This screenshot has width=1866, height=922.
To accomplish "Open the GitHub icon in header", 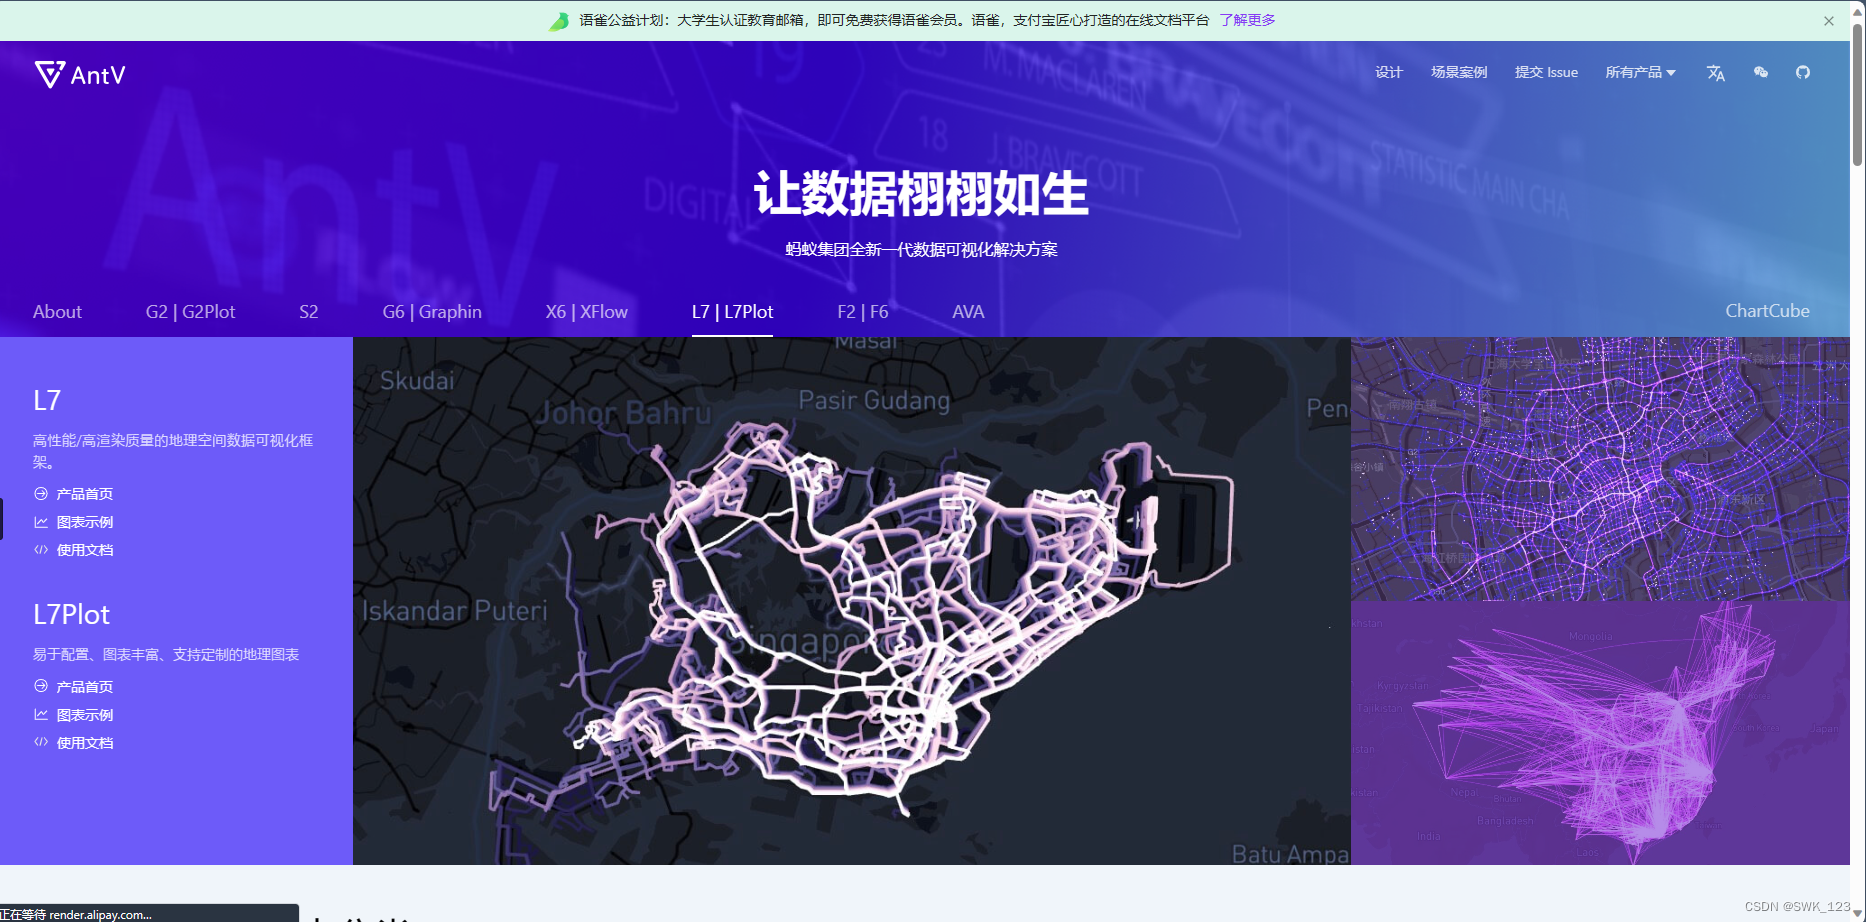I will tap(1803, 72).
